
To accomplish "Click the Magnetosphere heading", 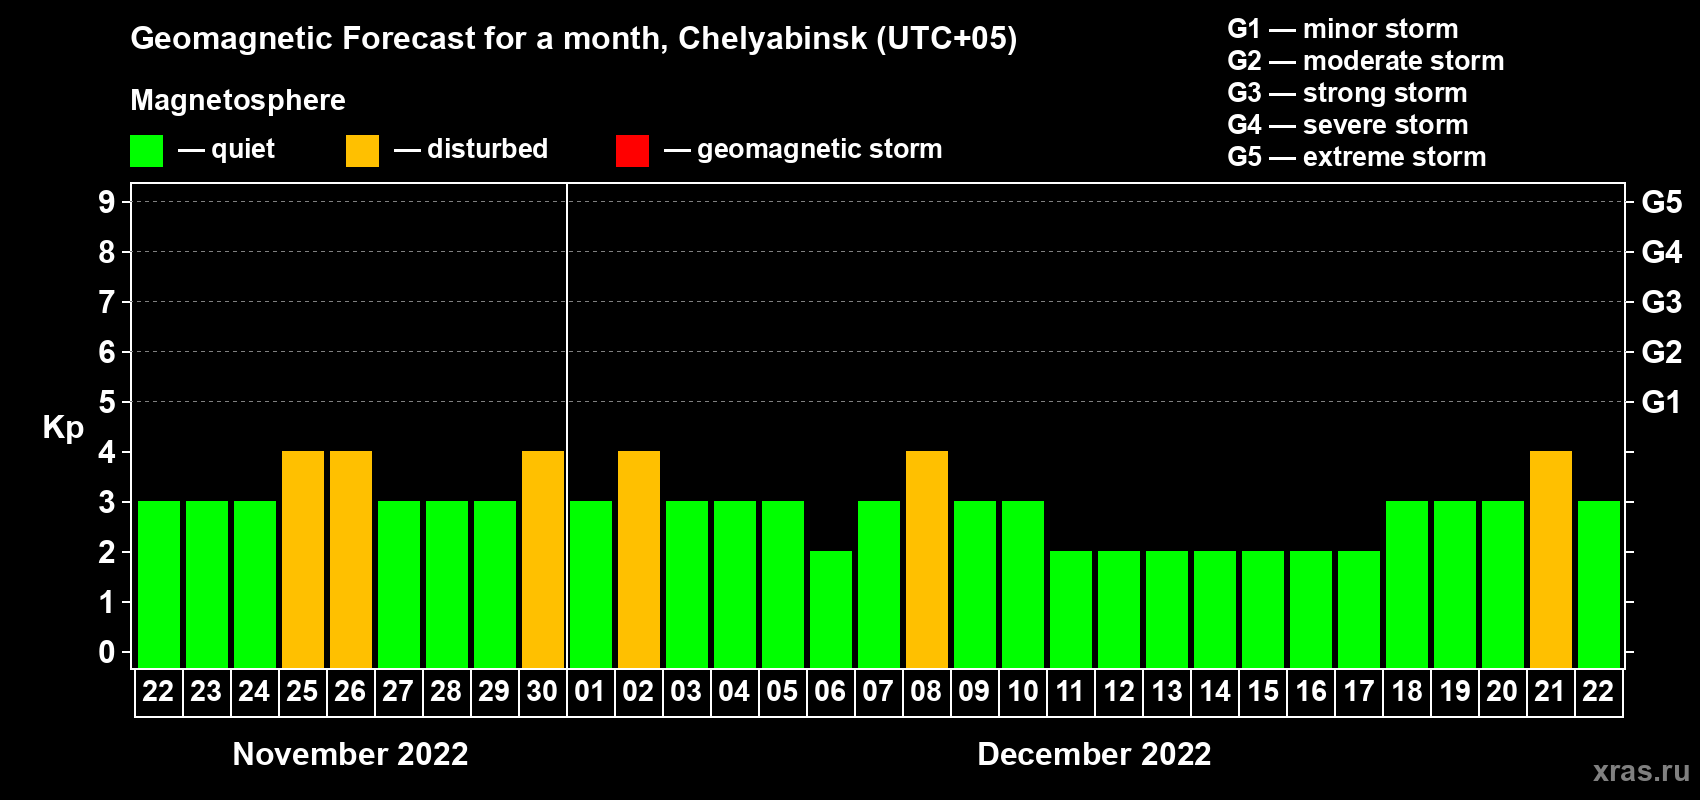I will [x=238, y=100].
